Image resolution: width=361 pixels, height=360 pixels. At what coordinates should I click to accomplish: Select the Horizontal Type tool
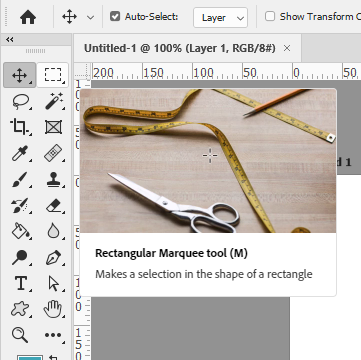[20, 283]
